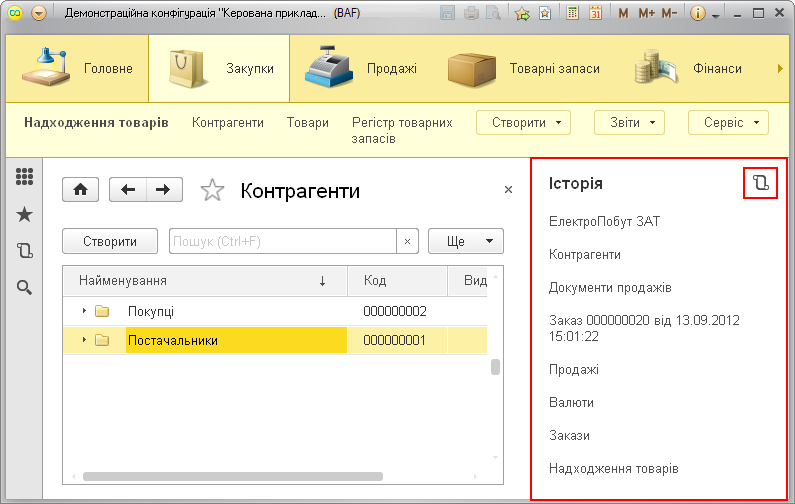Open Документи продажів from history
Viewport: 795px width, 504px height.
tap(610, 288)
